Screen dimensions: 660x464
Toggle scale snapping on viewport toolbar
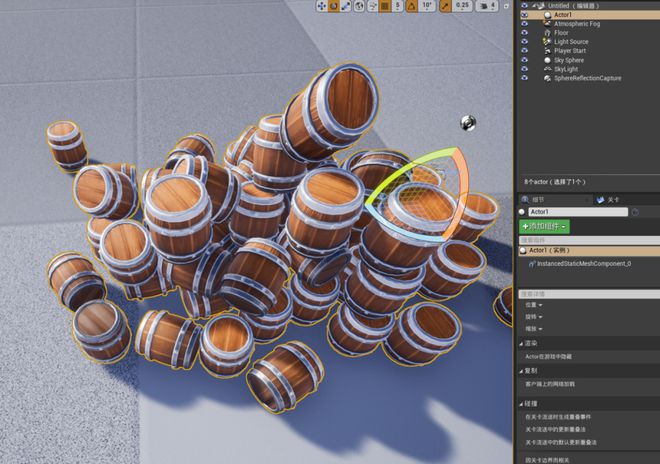coord(445,6)
